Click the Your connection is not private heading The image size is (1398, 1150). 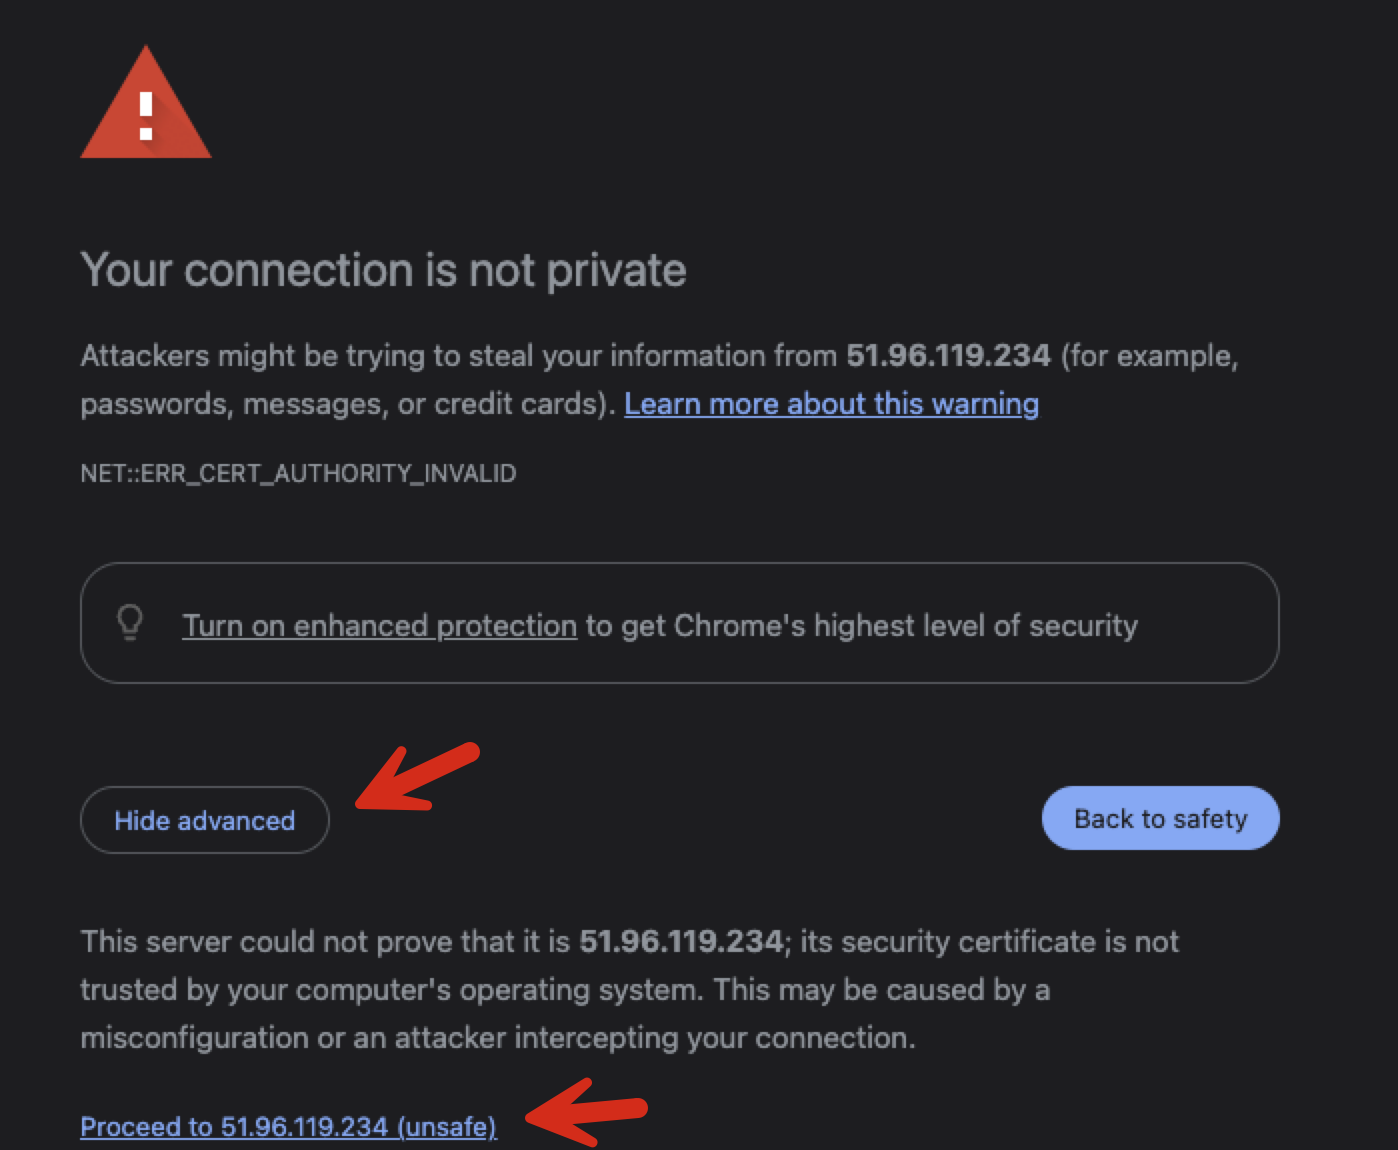coord(383,270)
